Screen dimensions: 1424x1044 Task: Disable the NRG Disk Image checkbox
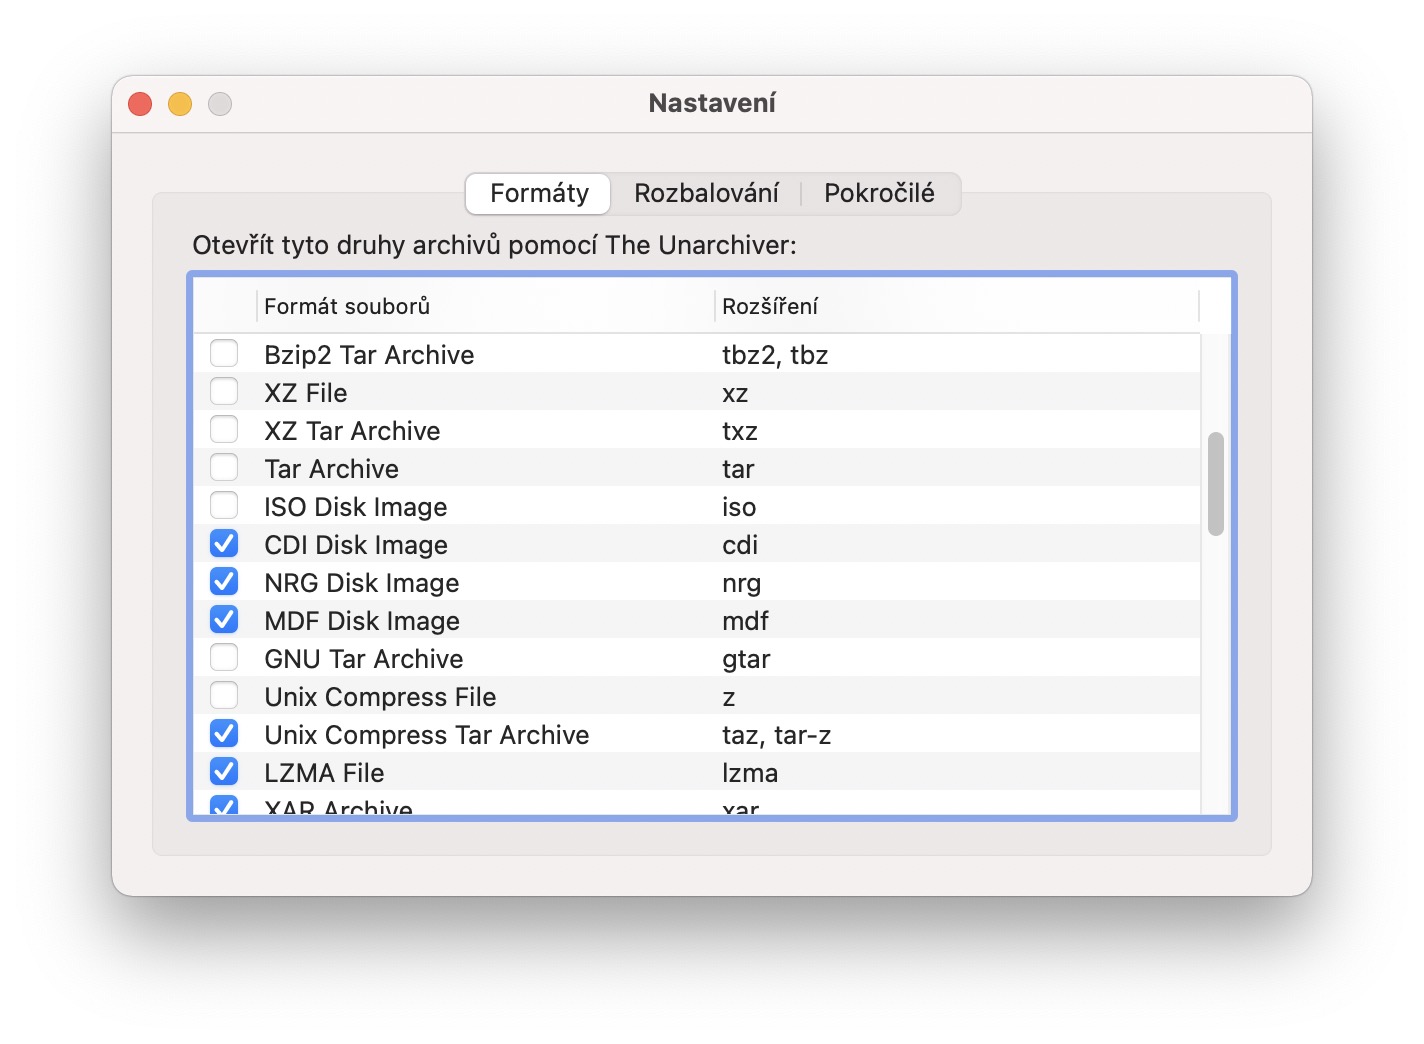[x=224, y=582]
